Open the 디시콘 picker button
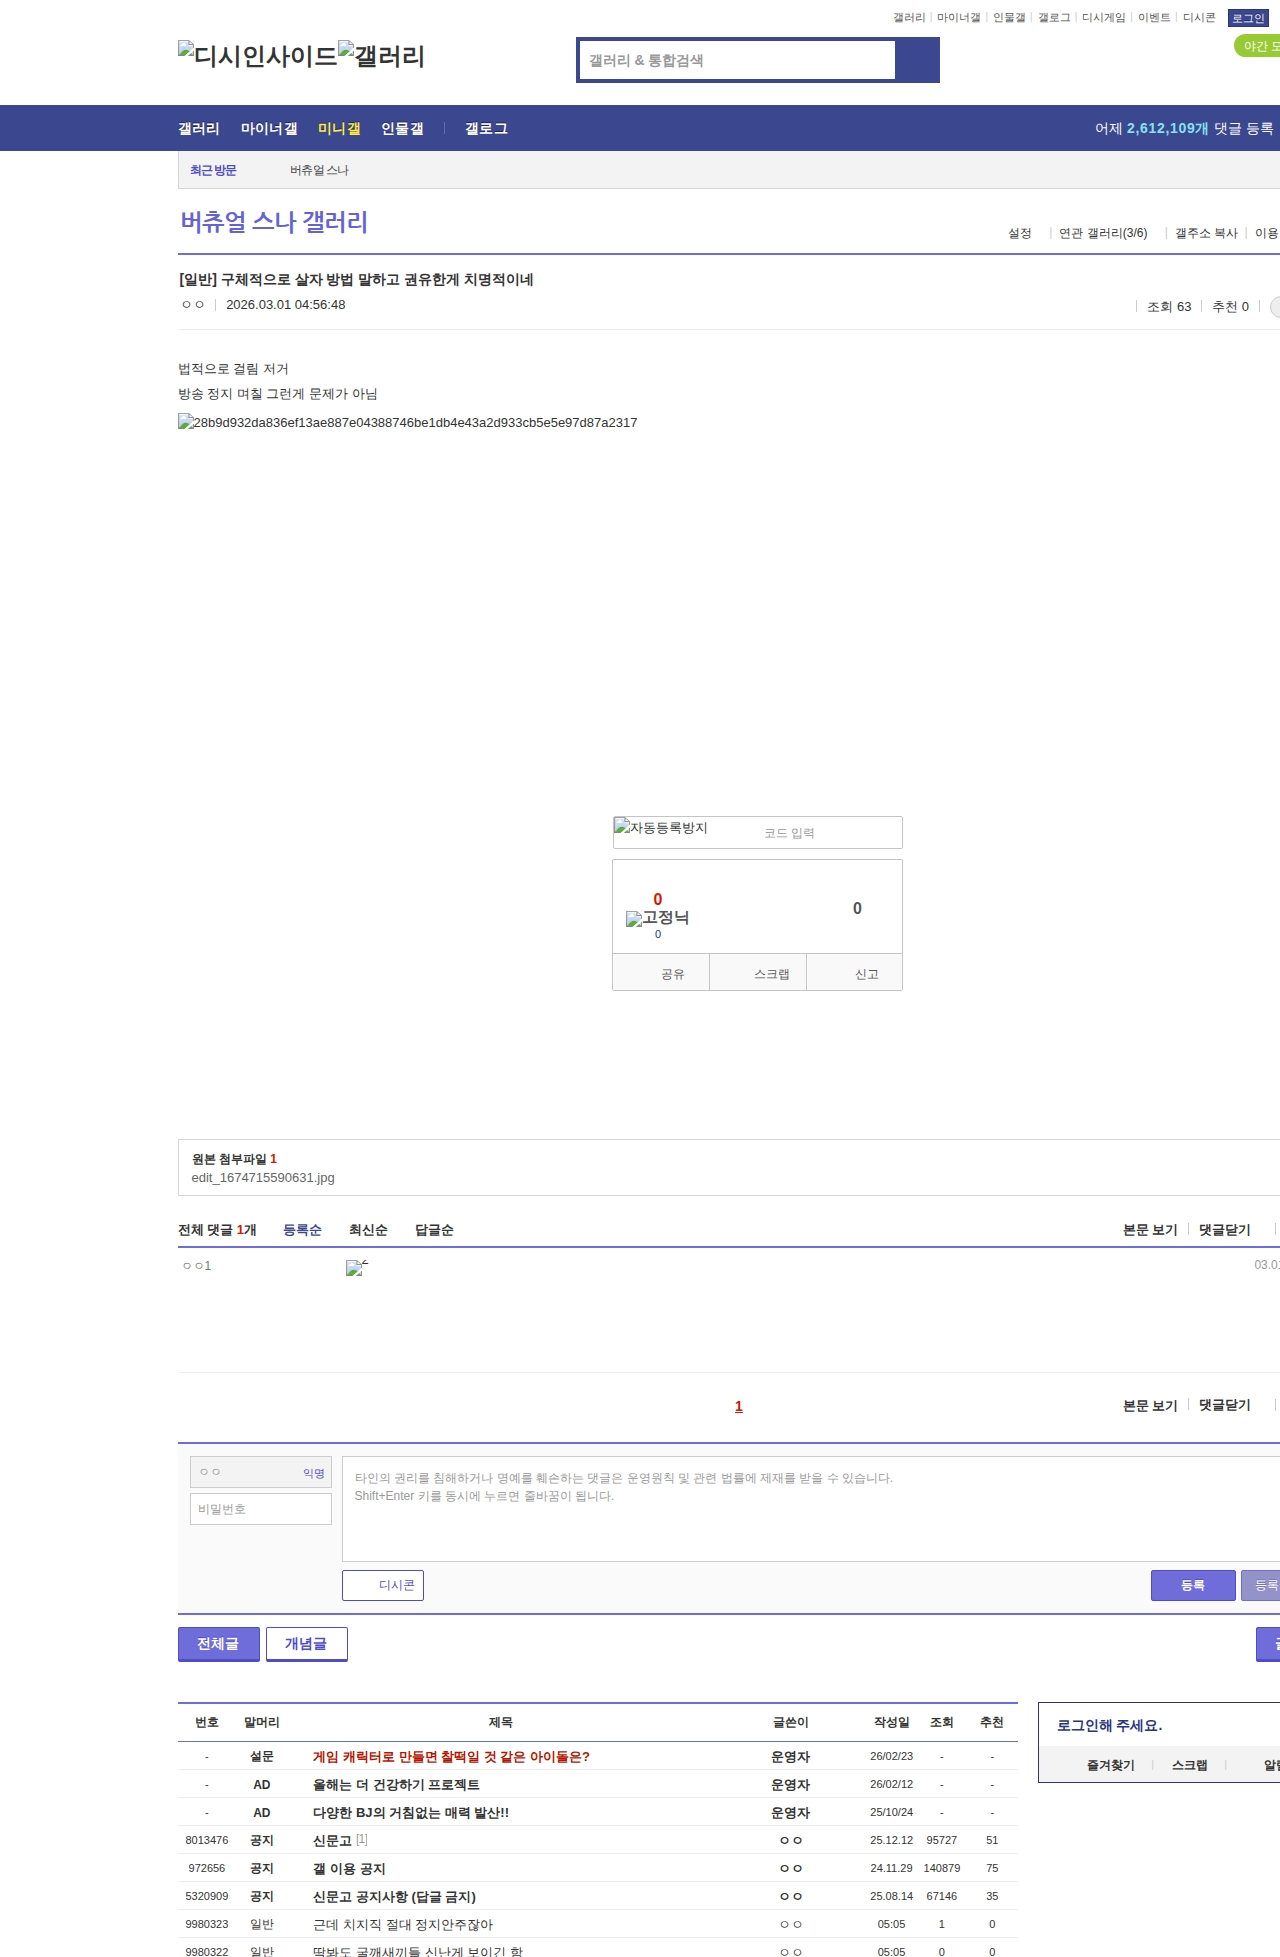1280x1957 pixels. coord(383,1585)
